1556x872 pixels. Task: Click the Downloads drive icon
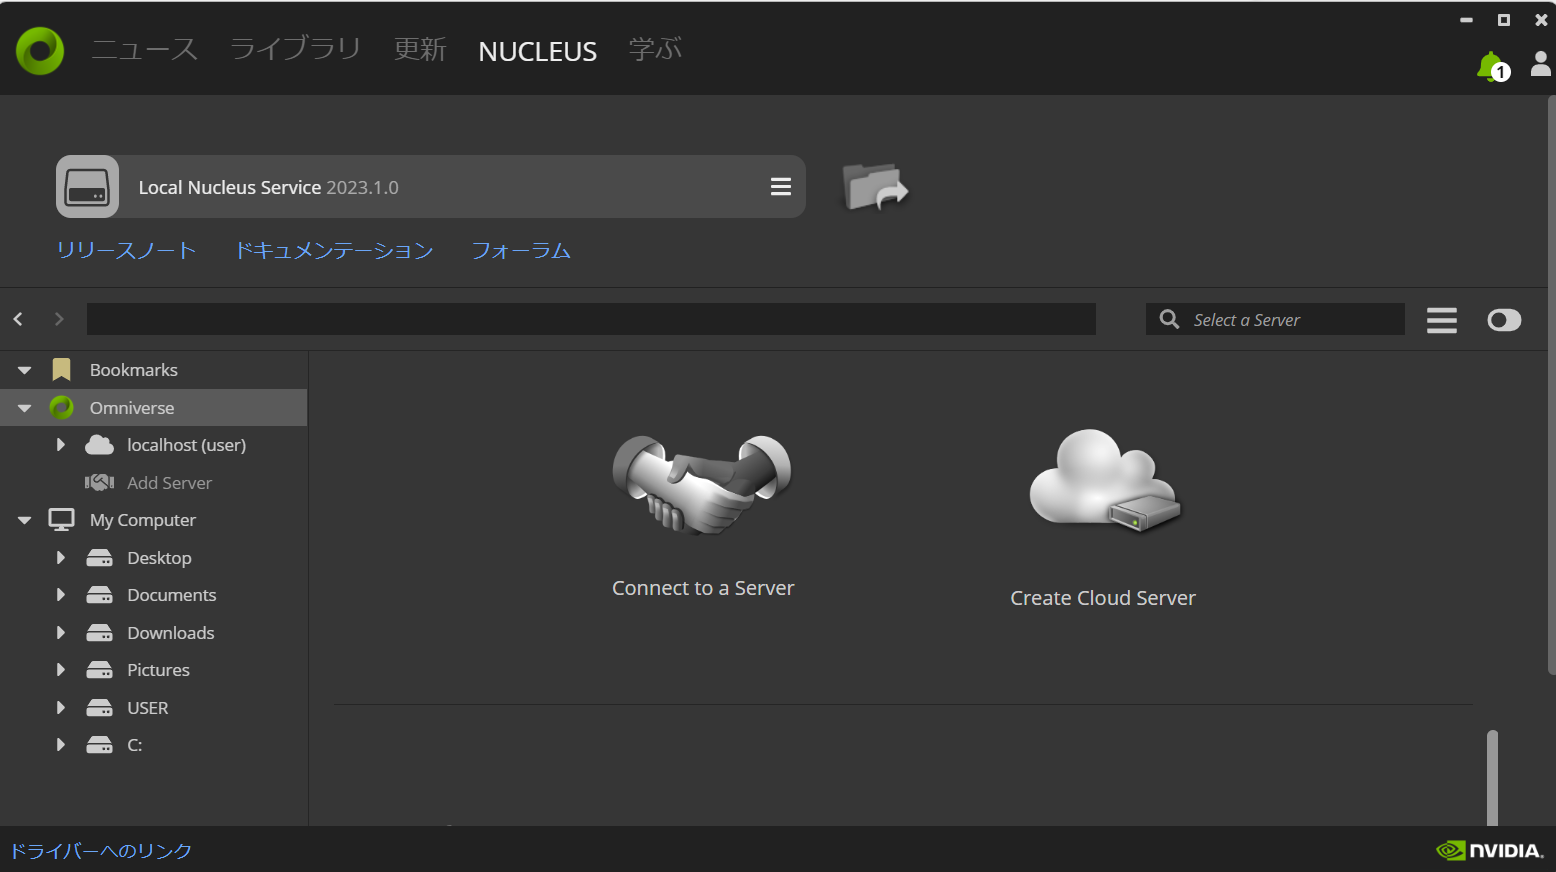coord(99,633)
